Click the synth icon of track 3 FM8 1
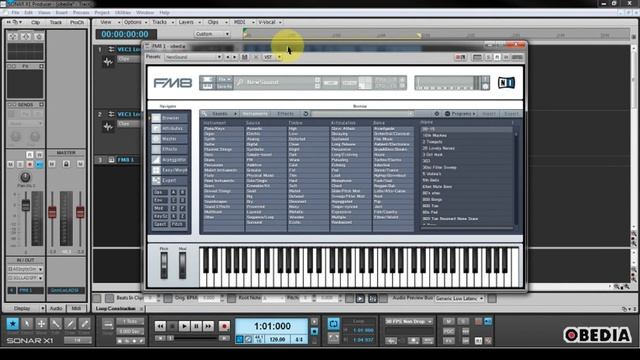The height and width of the screenshot is (360, 640). click(x=111, y=160)
